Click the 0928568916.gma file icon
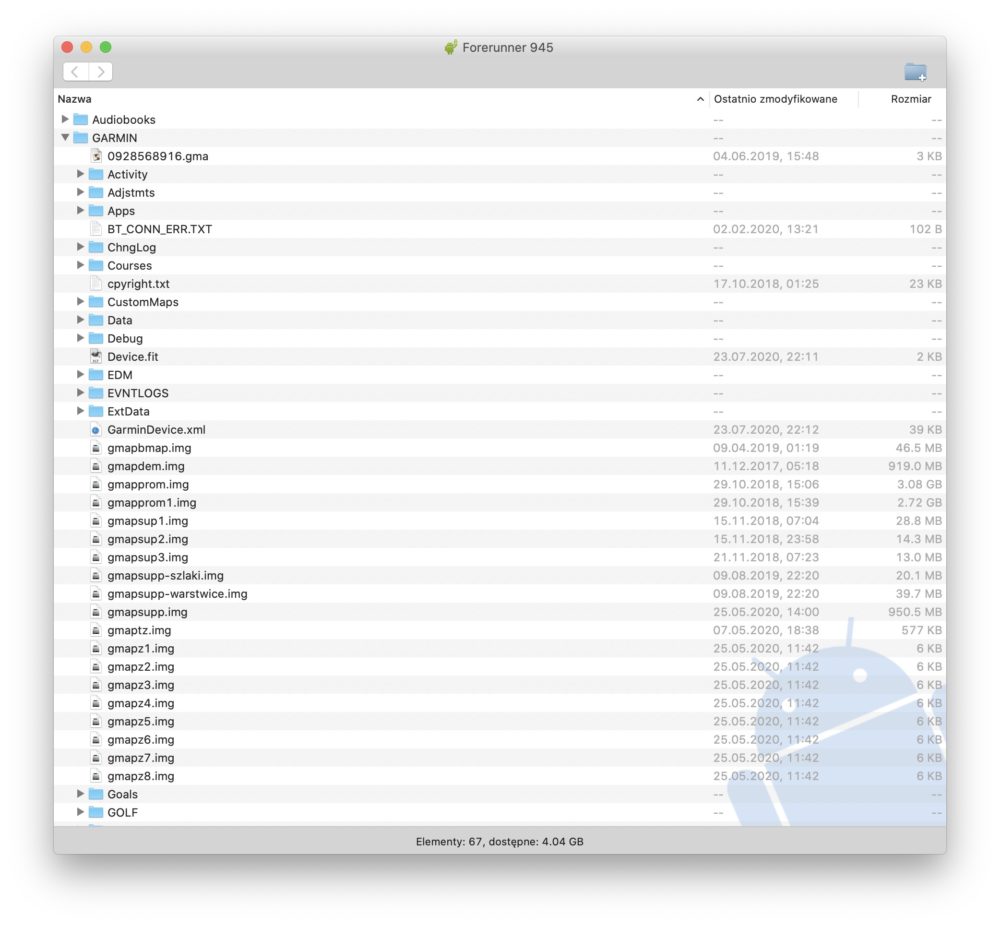The width and height of the screenshot is (1000, 925). tap(96, 156)
